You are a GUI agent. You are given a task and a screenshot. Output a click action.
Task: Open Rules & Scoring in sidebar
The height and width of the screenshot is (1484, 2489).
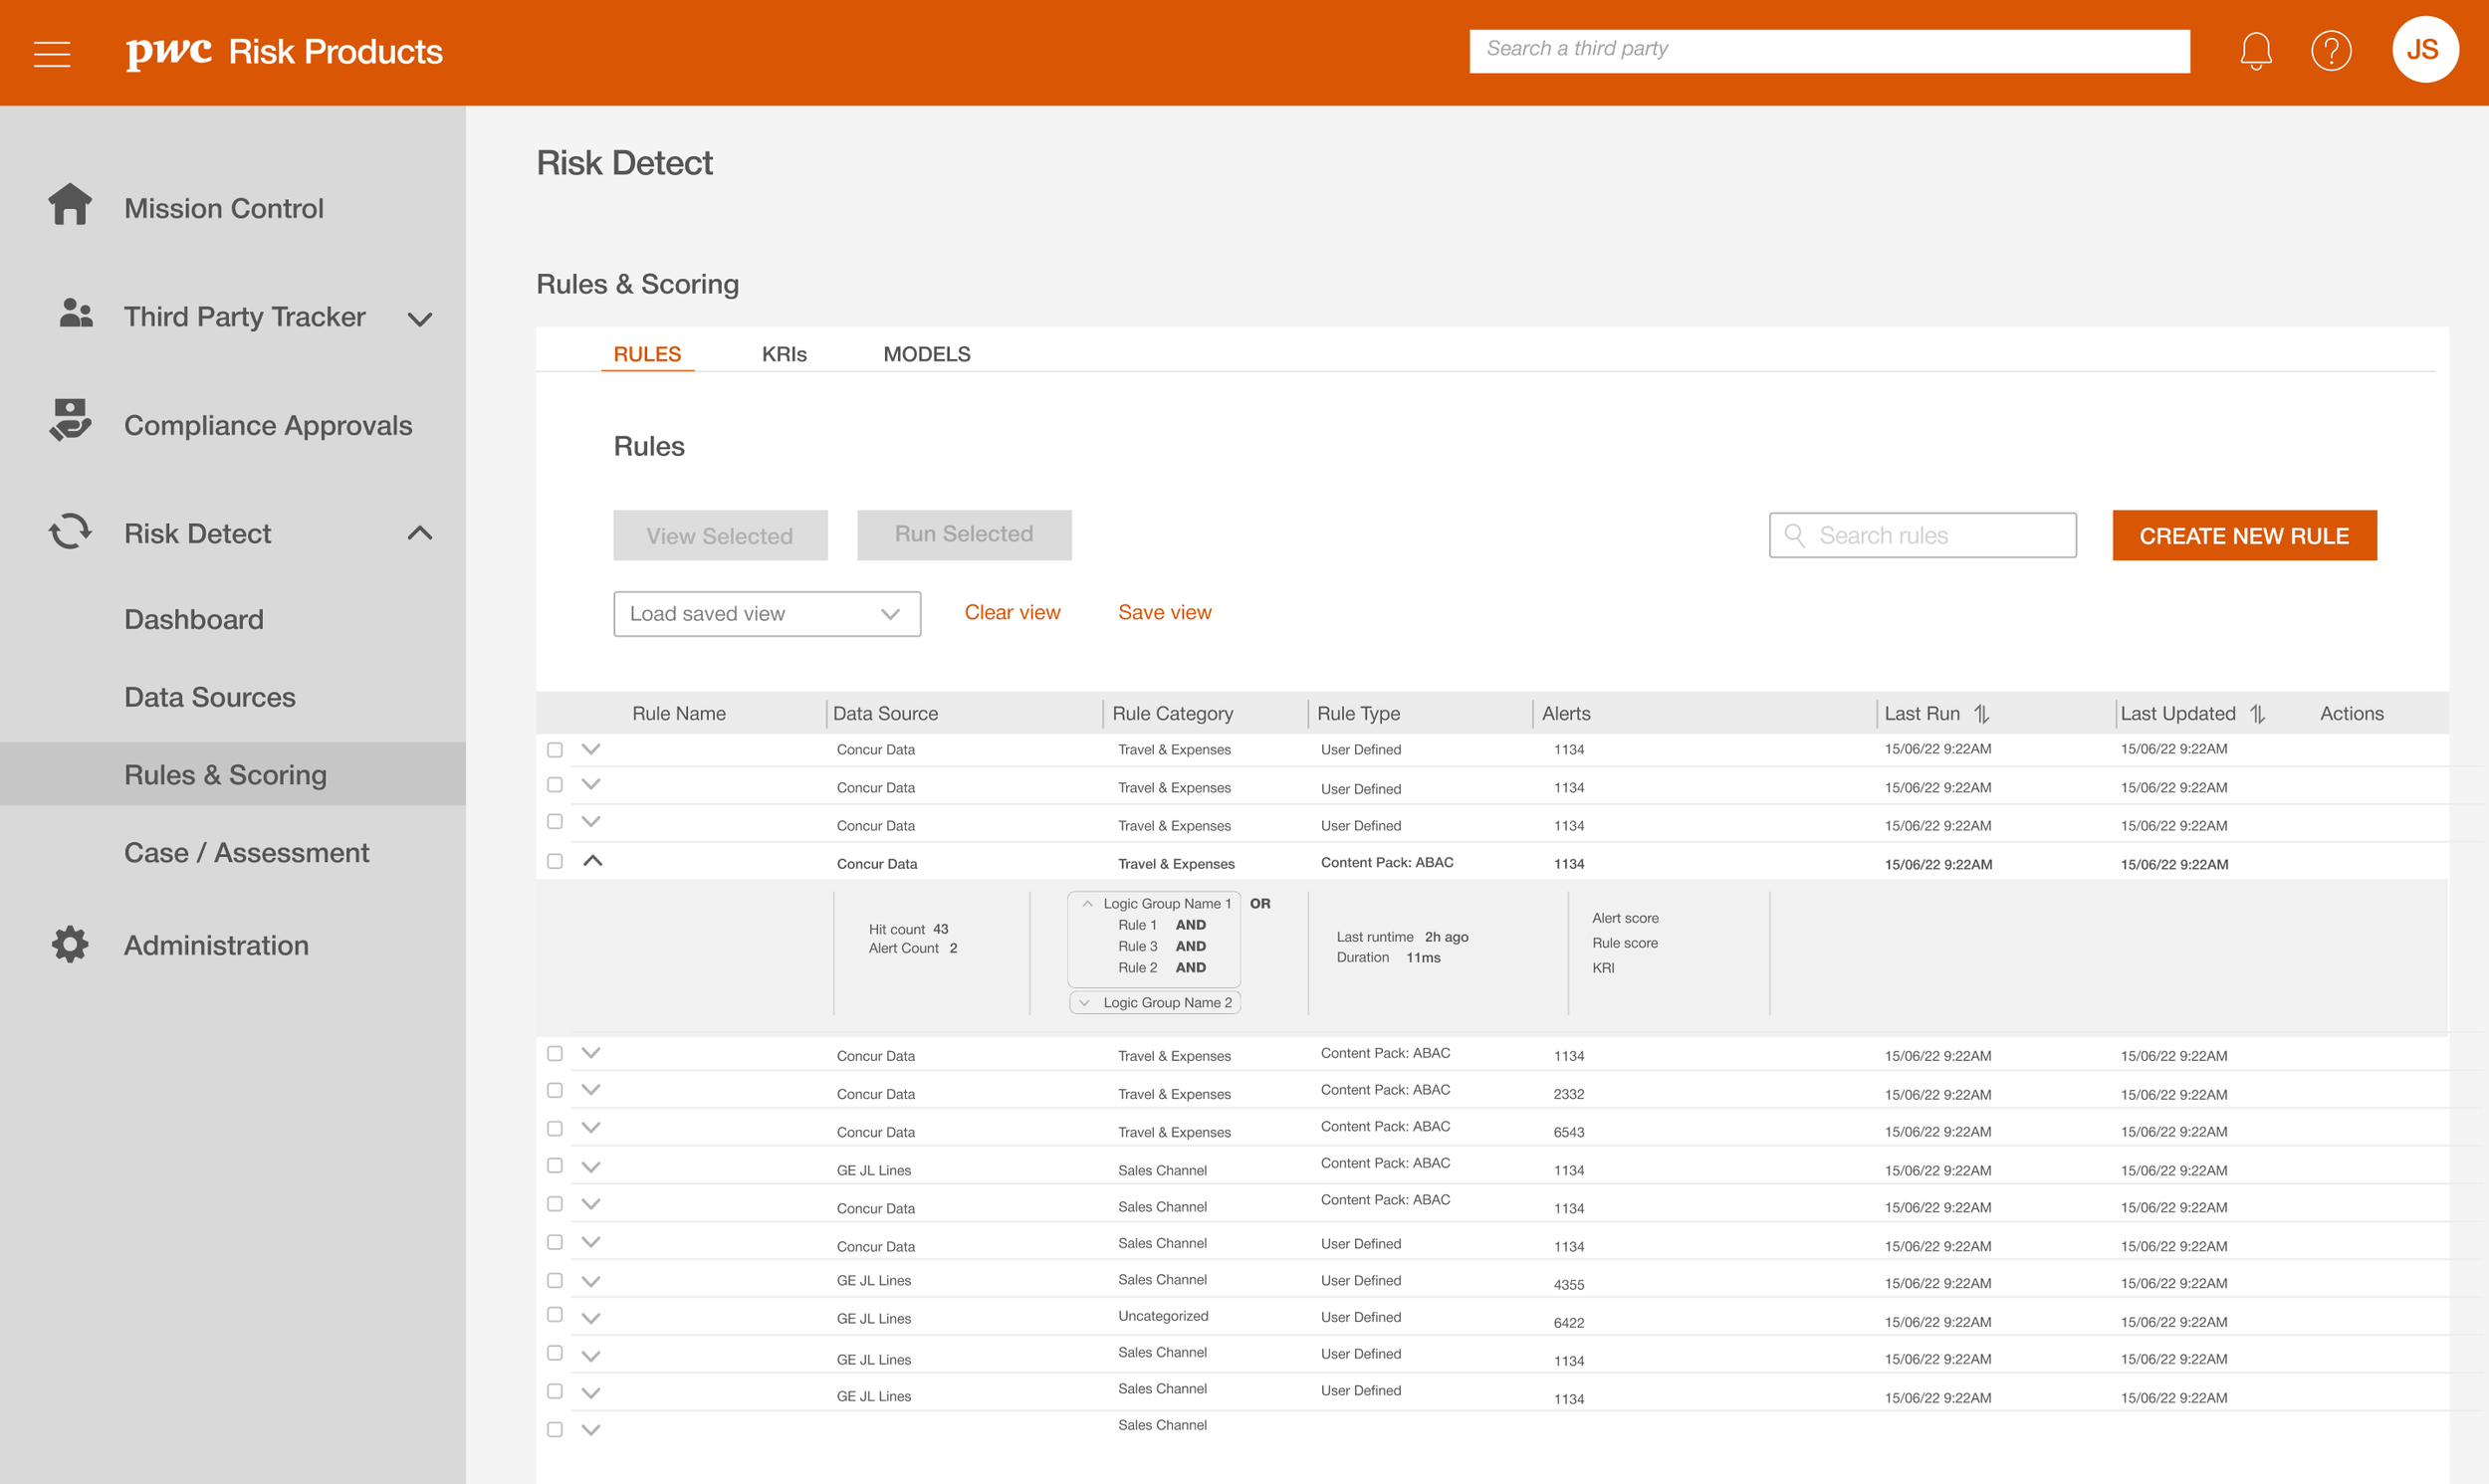(233, 774)
